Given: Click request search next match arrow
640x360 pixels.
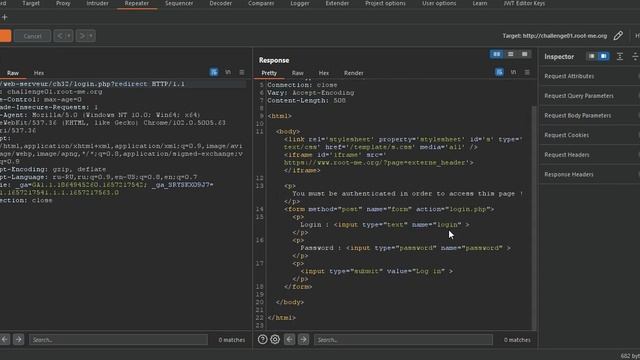Looking at the screenshot, I should pyautogui.click(x=18, y=339).
